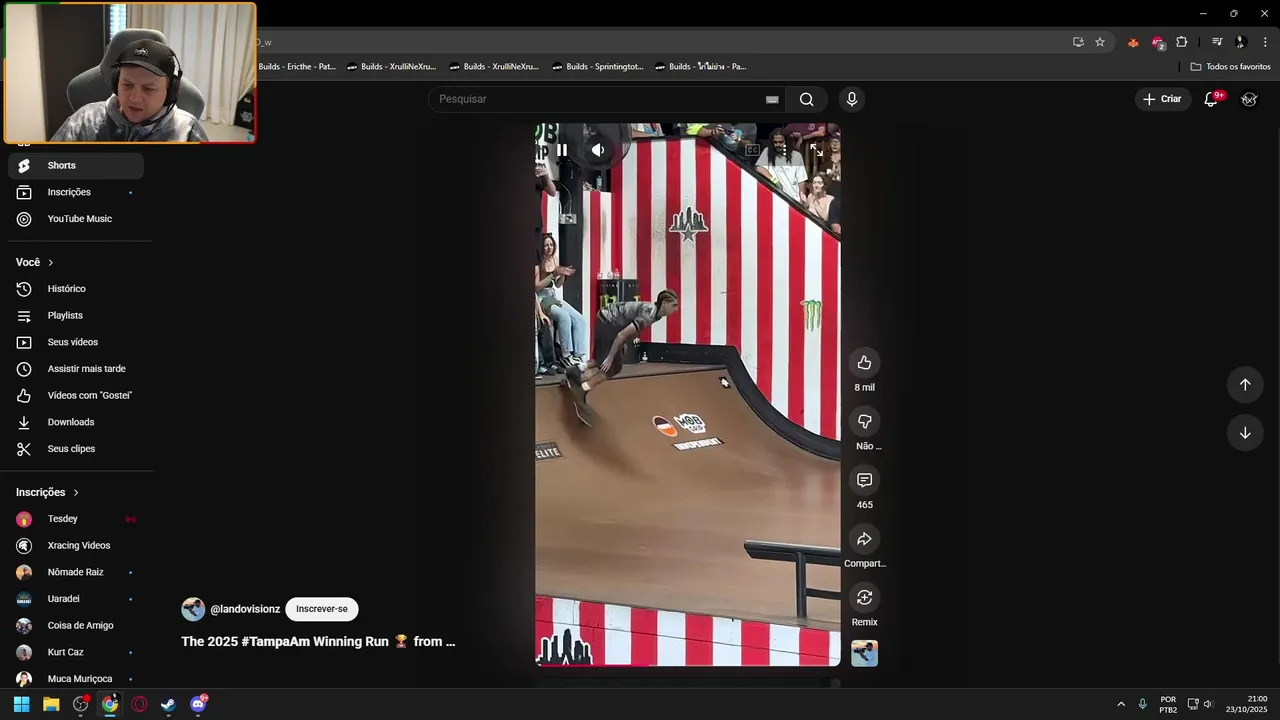
Task: Open the Remix option
Action: [865, 597]
